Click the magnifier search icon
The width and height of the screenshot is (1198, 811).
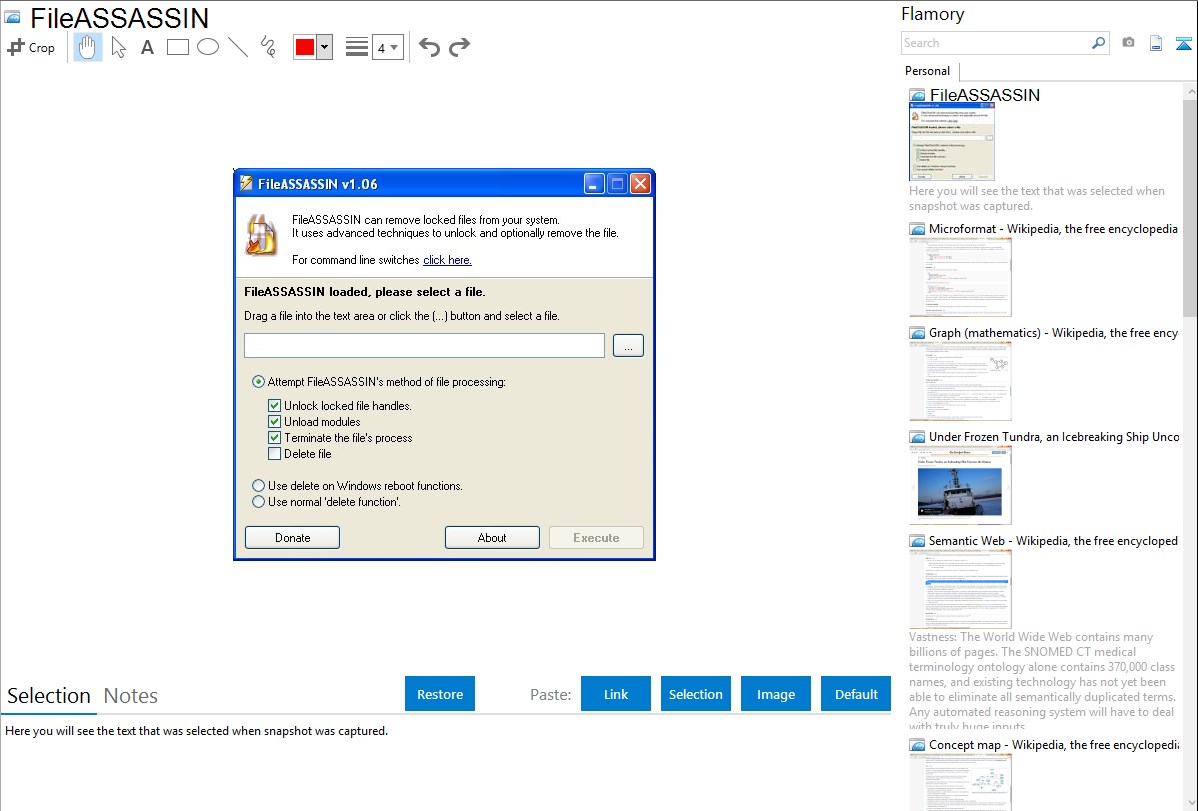(1099, 43)
